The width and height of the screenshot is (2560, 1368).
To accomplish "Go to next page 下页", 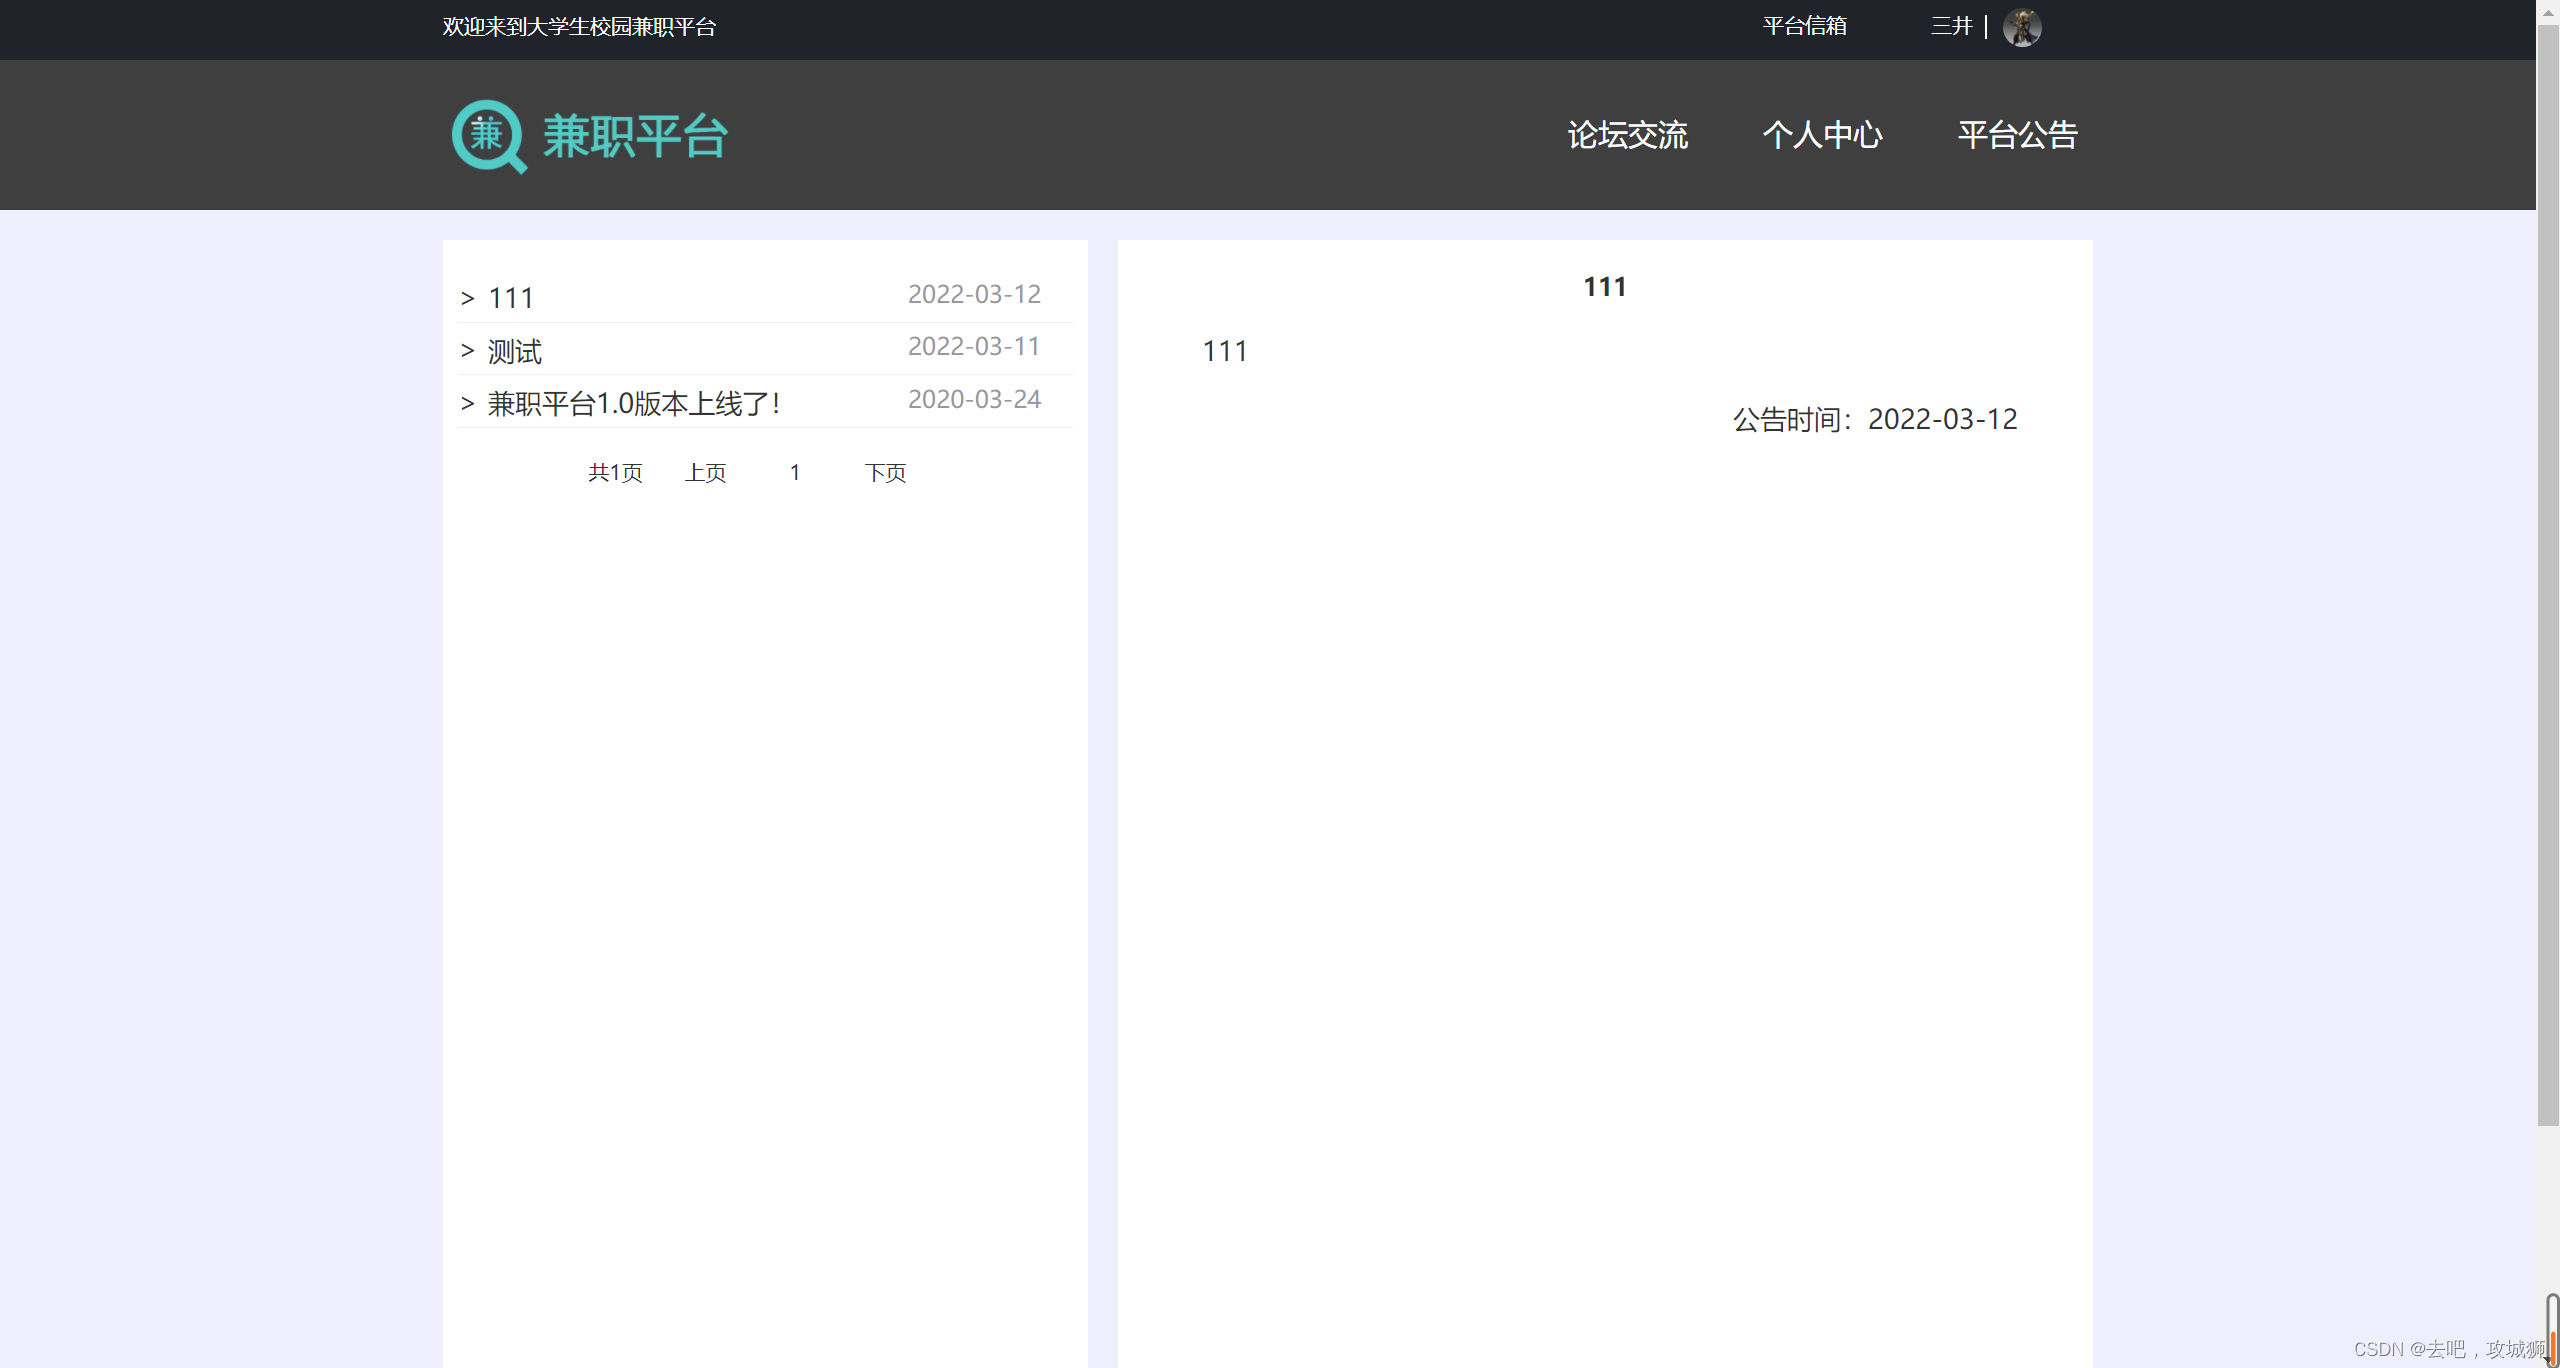I will click(885, 473).
